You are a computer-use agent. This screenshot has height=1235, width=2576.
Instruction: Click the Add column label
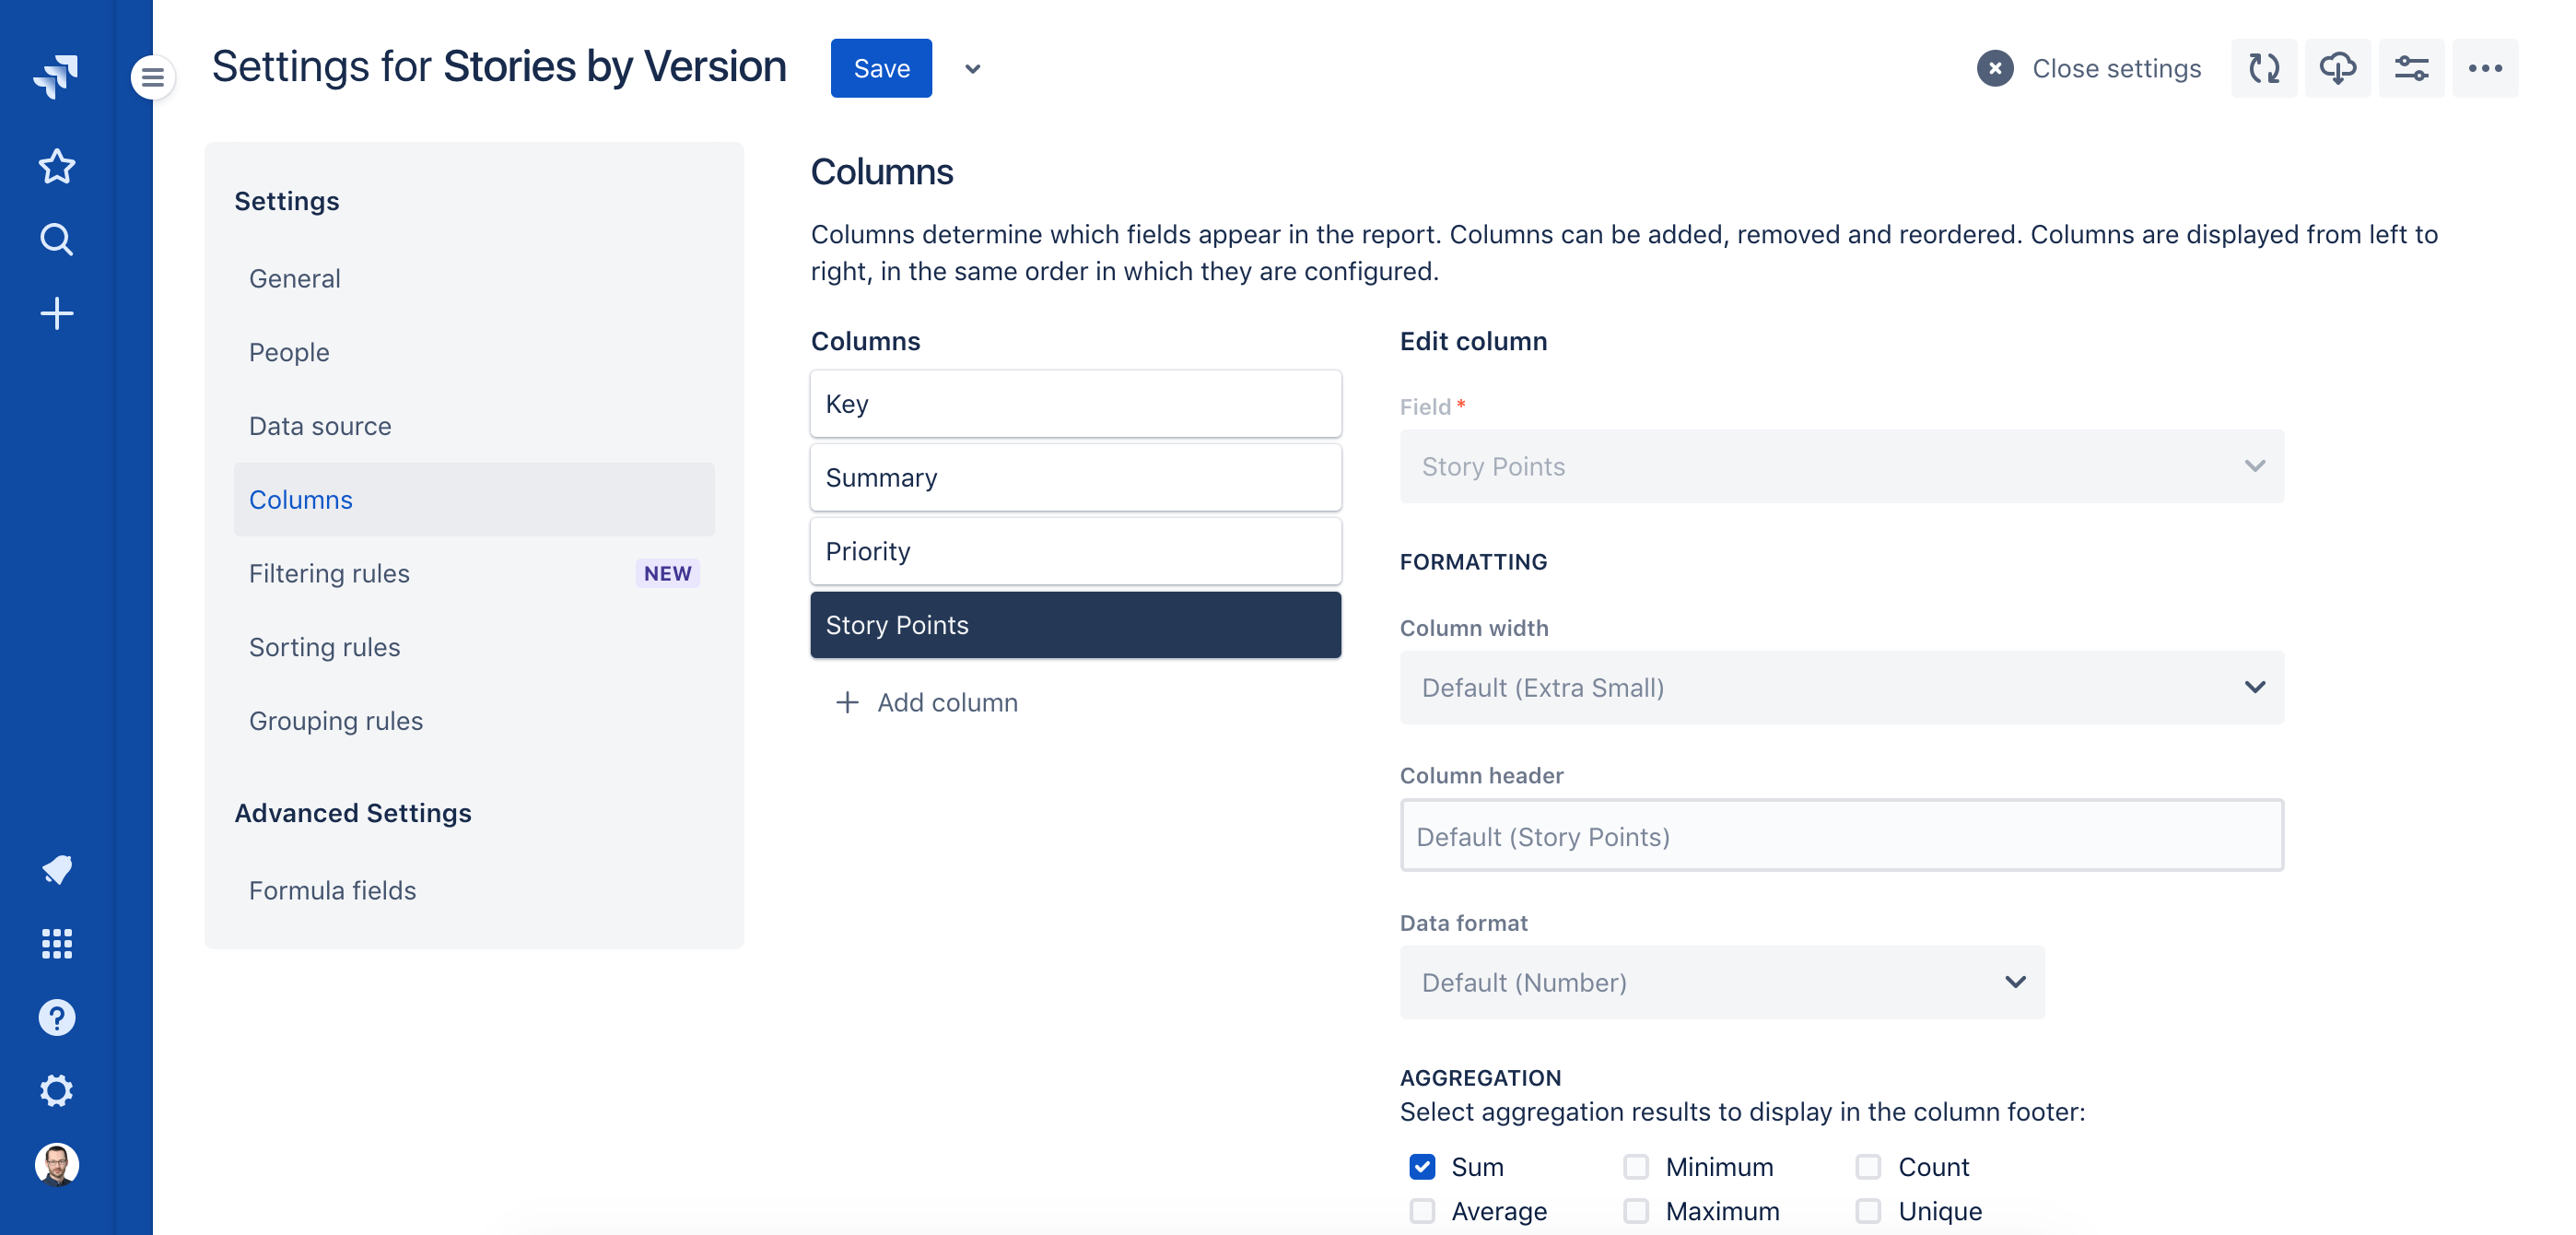947,702
